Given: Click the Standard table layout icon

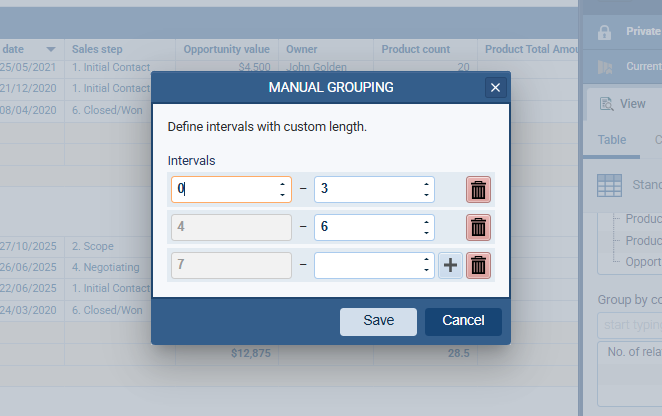Looking at the screenshot, I should pyautogui.click(x=610, y=185).
